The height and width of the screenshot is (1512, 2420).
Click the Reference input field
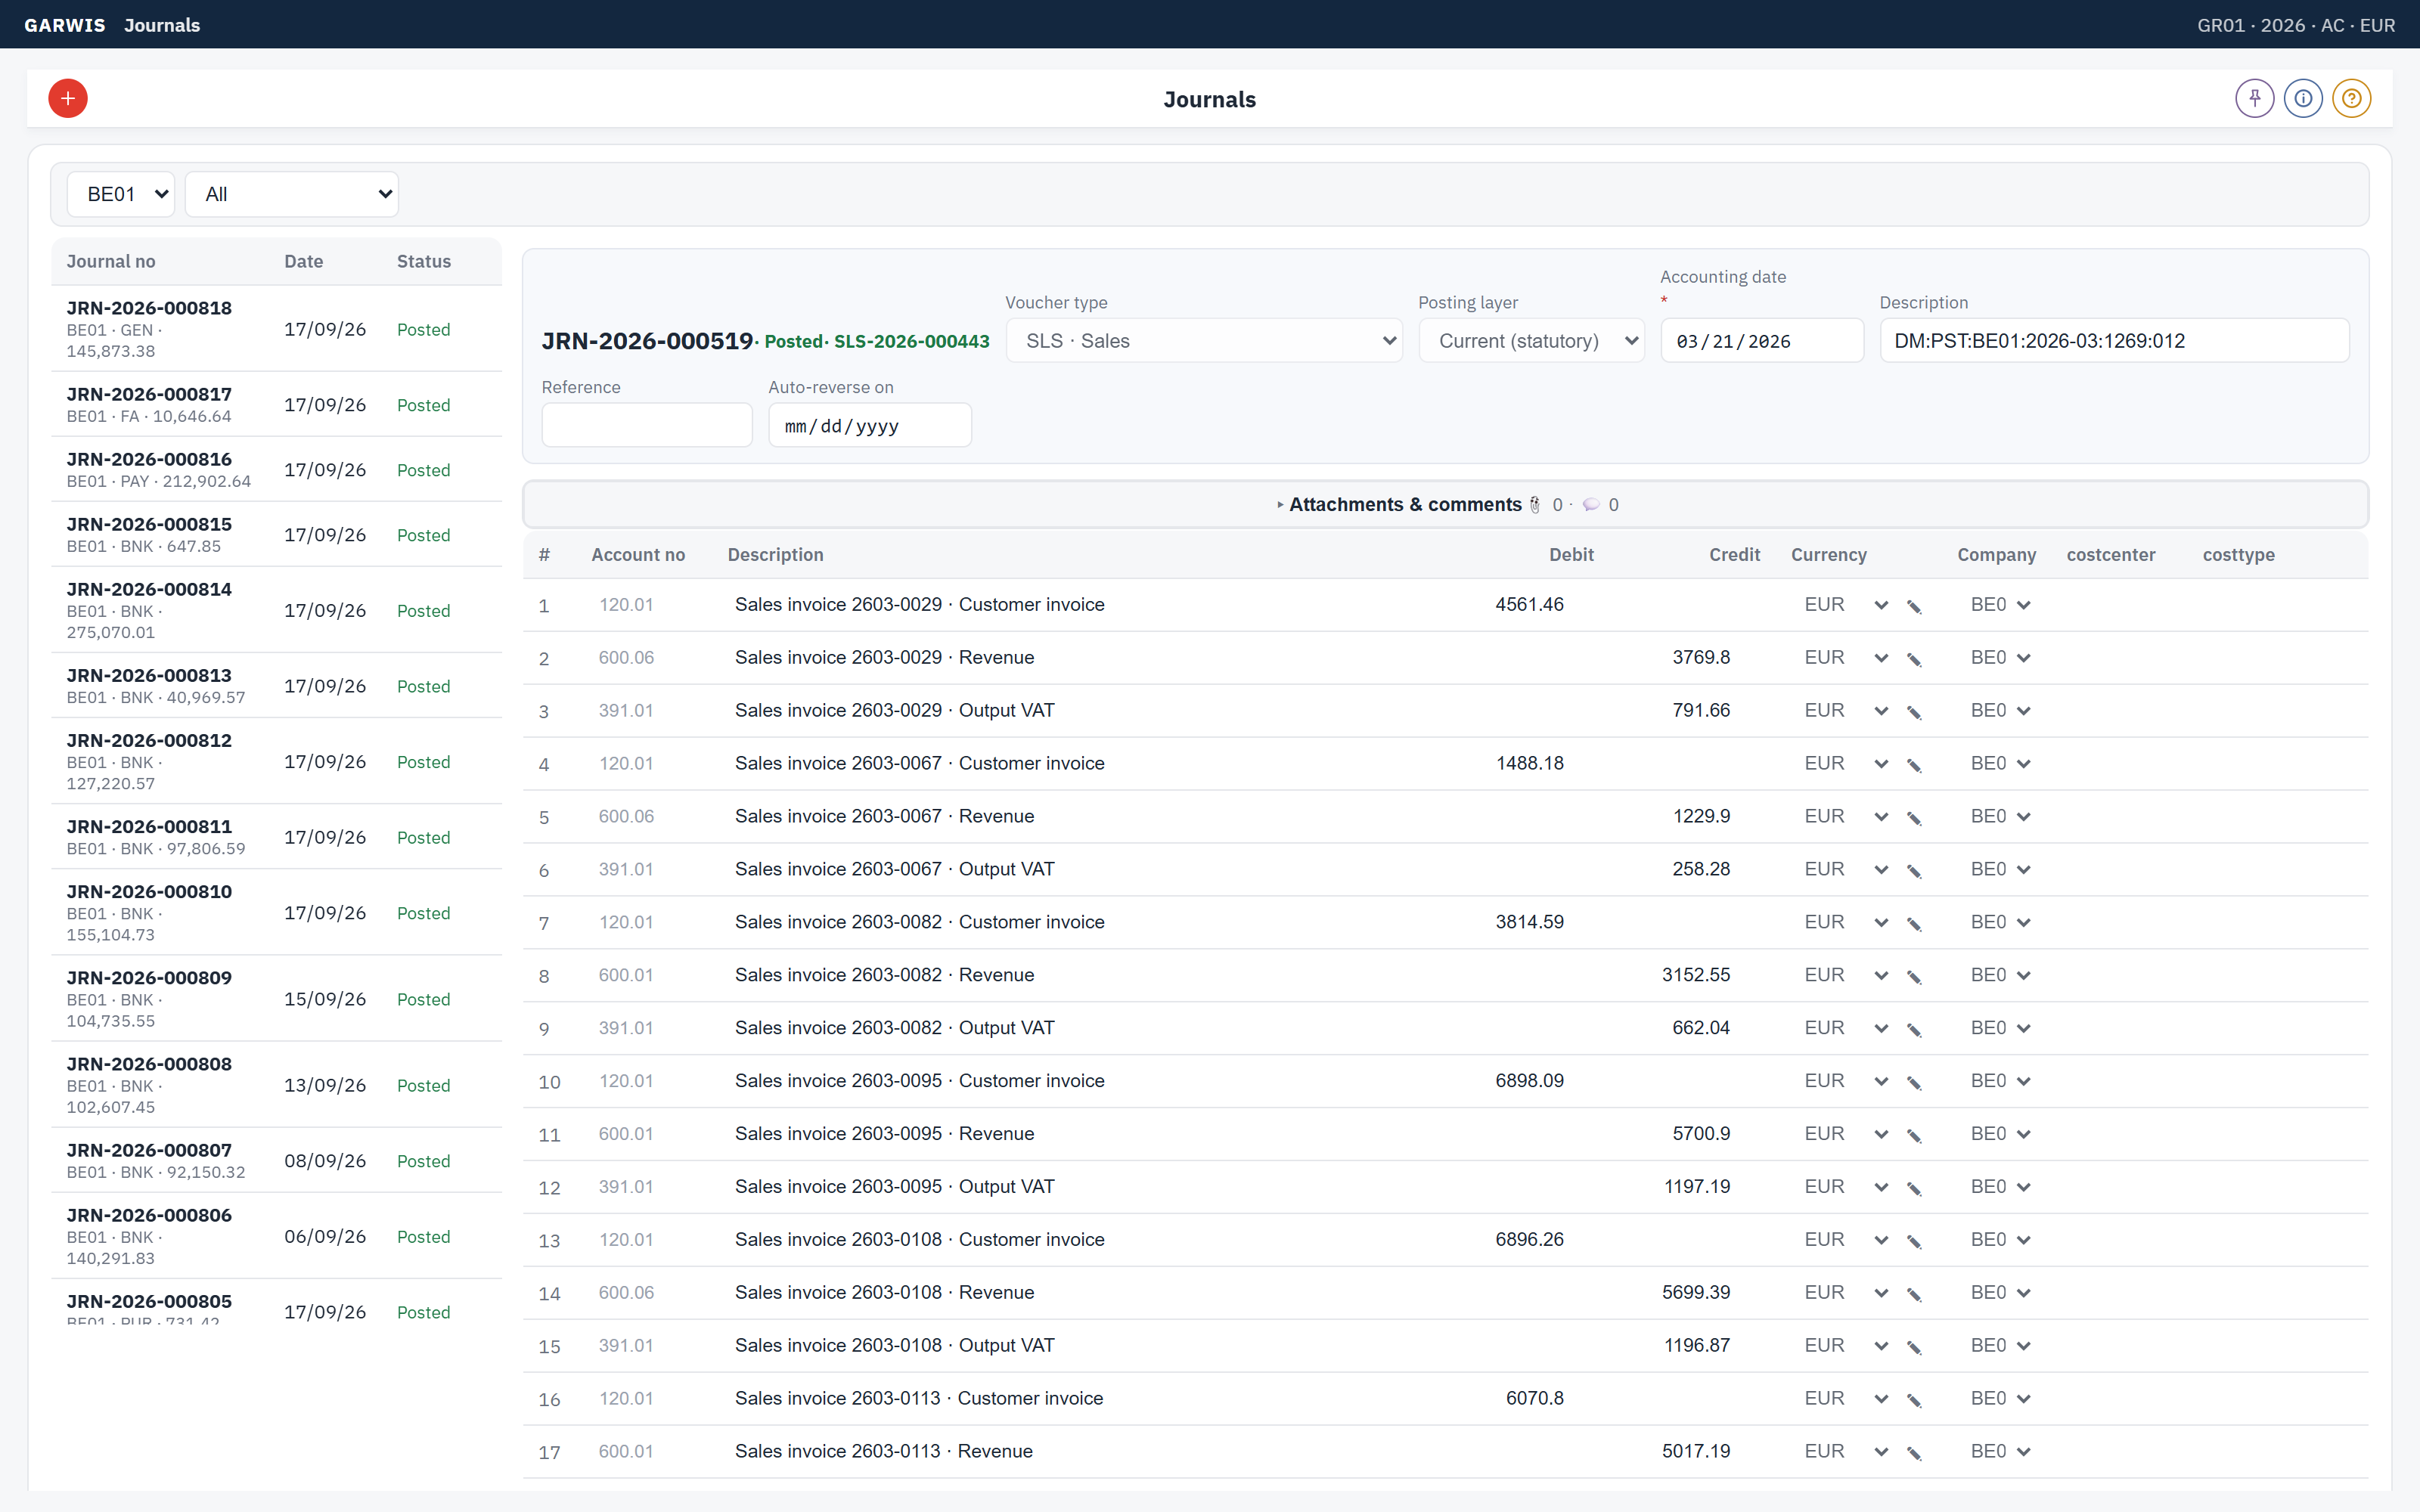[x=647, y=426]
